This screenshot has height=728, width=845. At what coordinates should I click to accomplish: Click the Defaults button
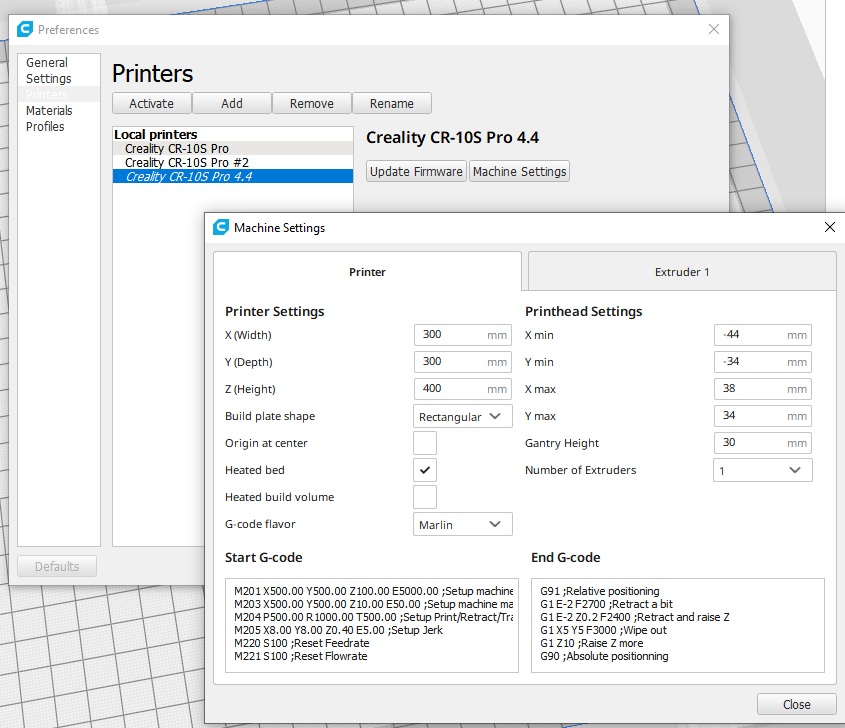tap(57, 566)
